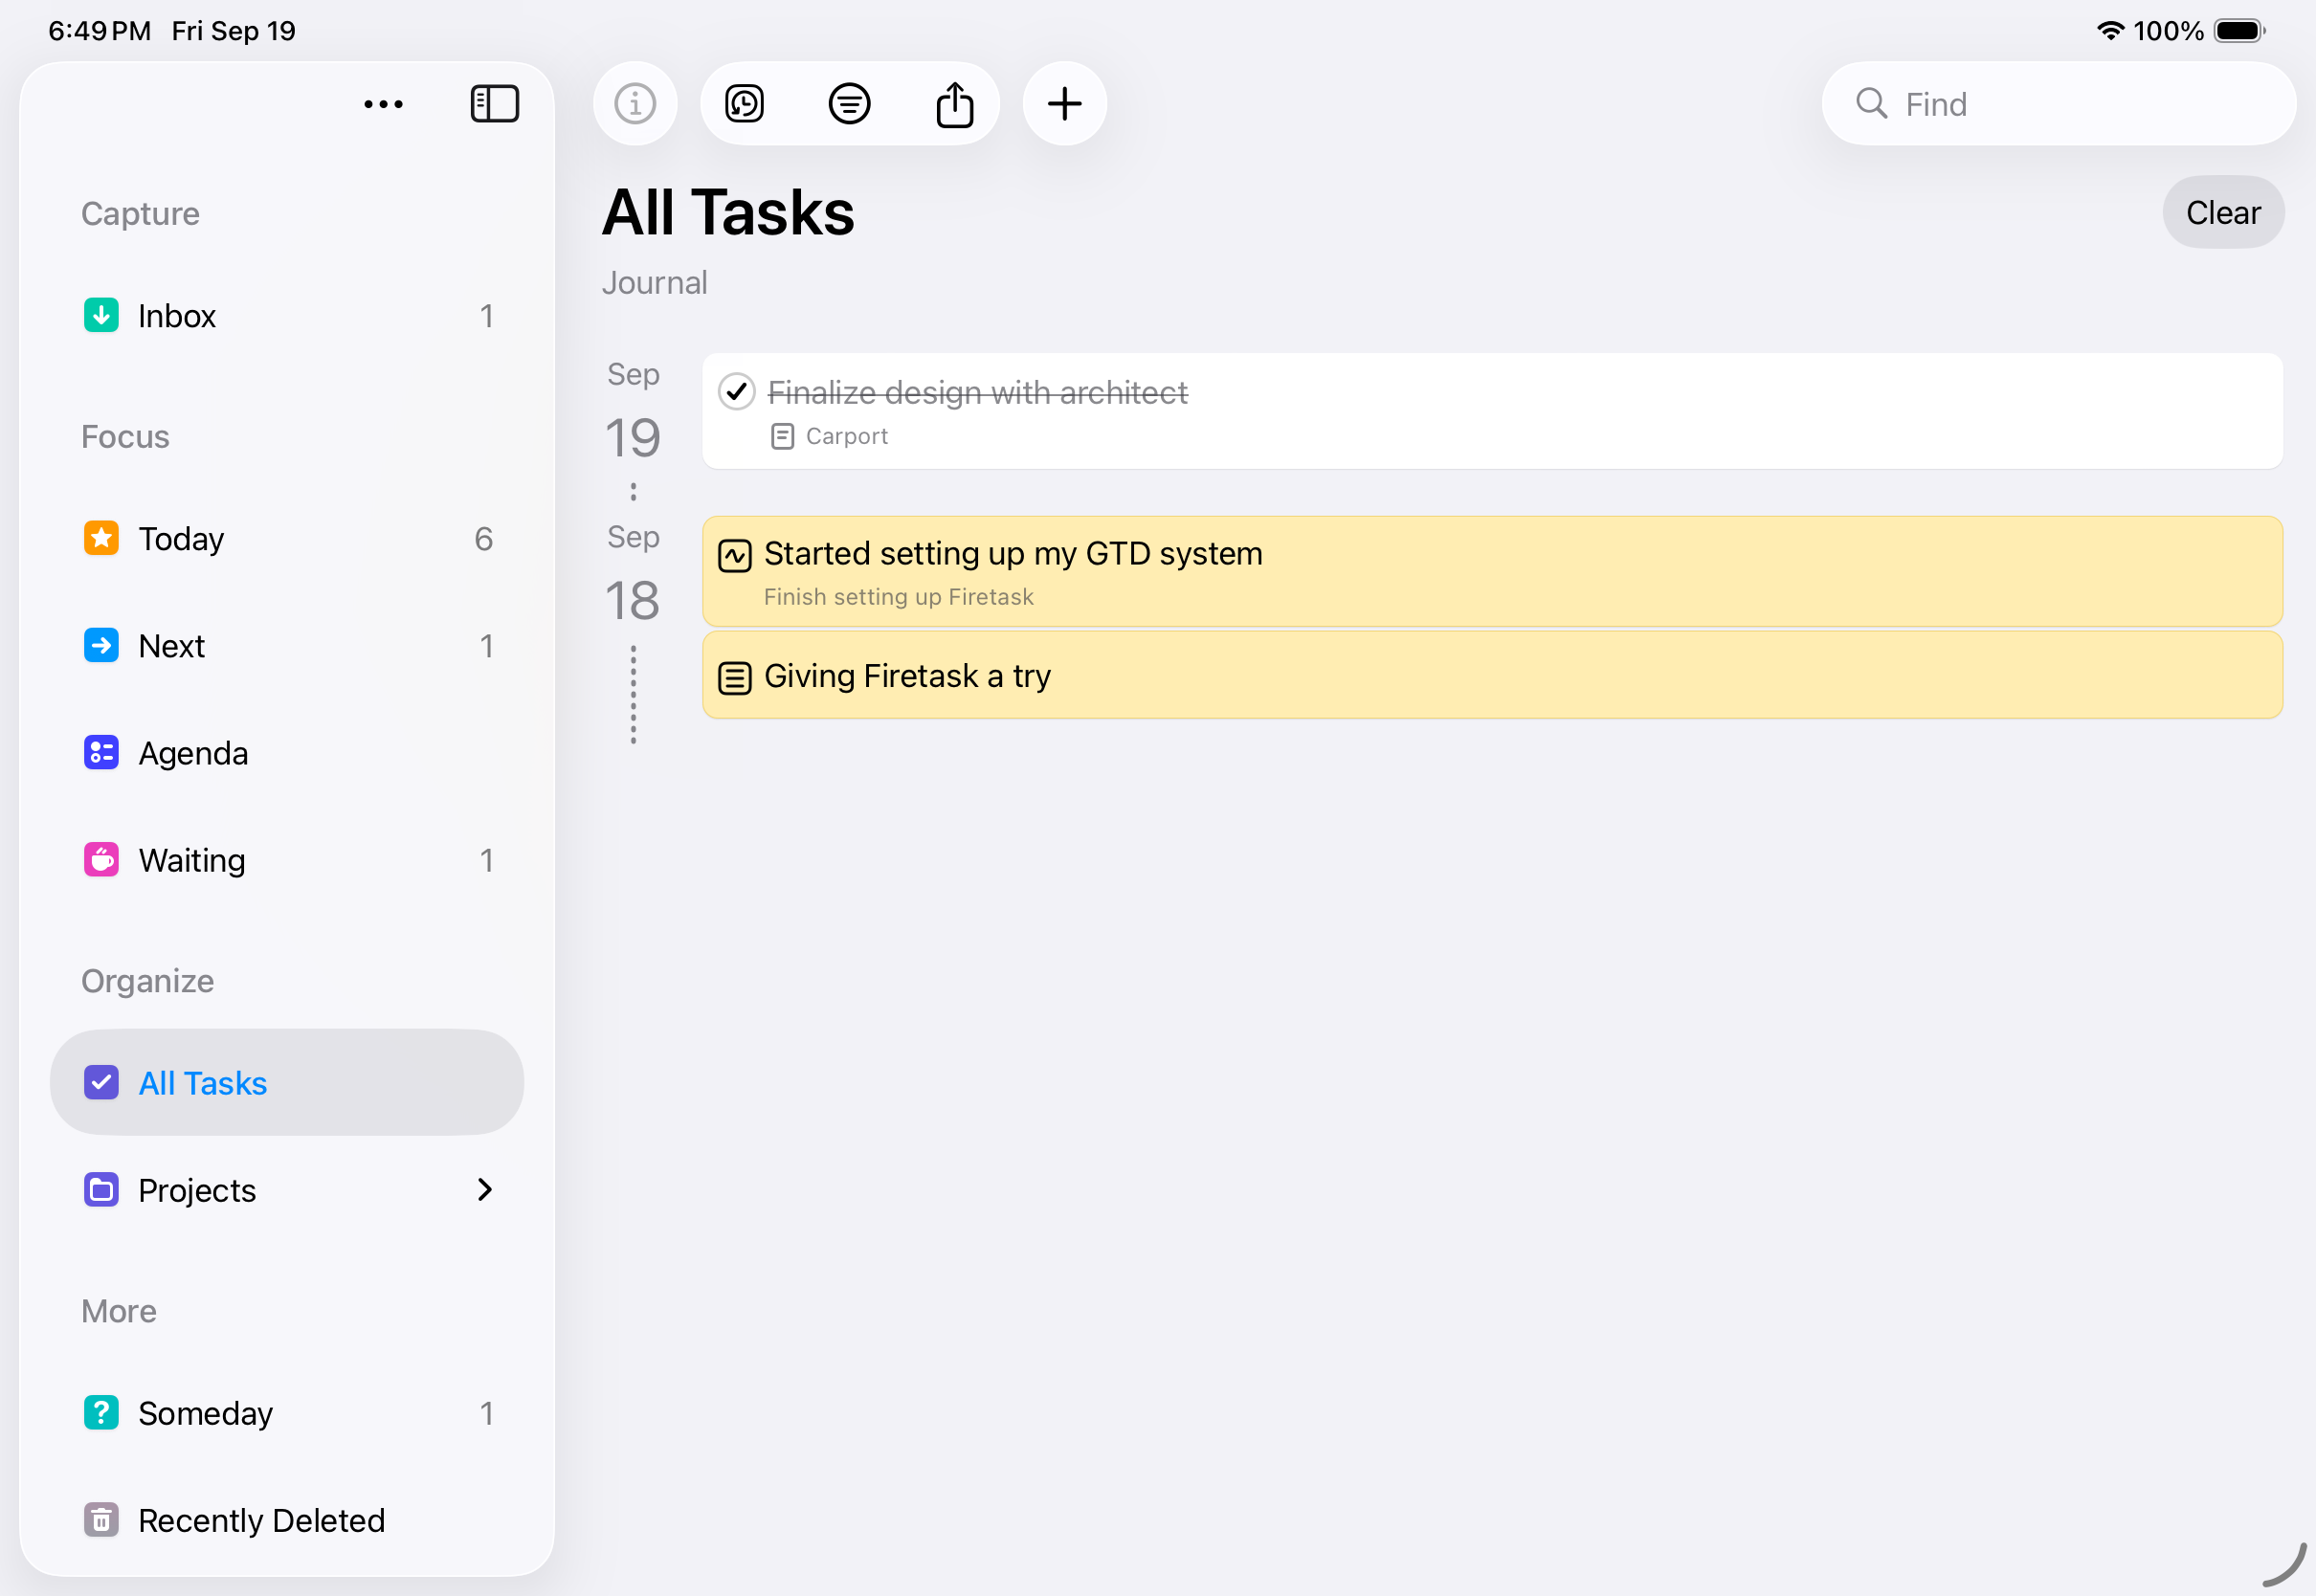Toggle the sidebar panel icon
Screen dimensions: 2316x1596
point(494,104)
